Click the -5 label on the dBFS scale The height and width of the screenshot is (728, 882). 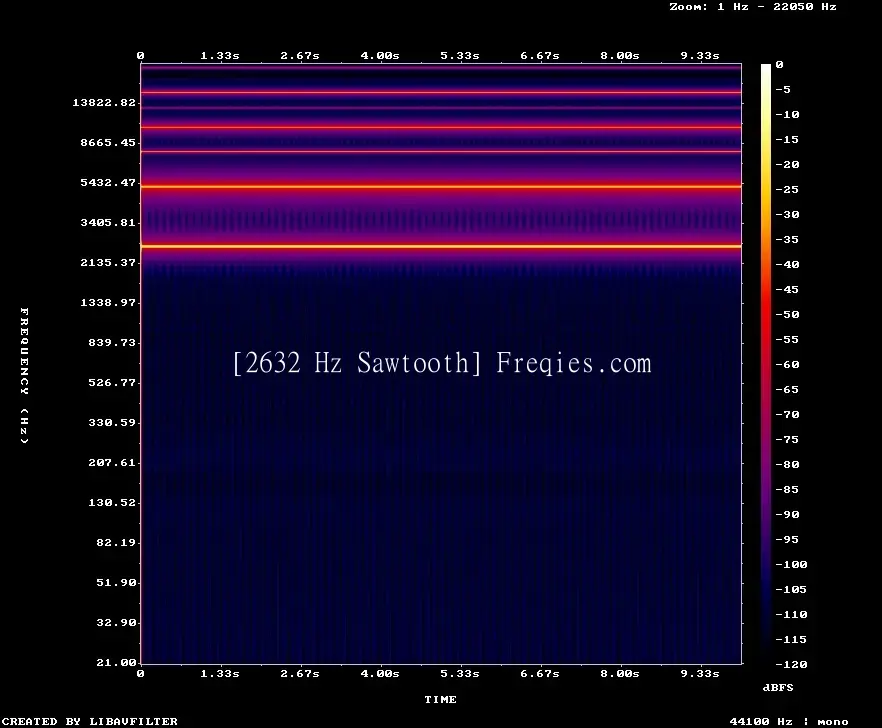783,89
